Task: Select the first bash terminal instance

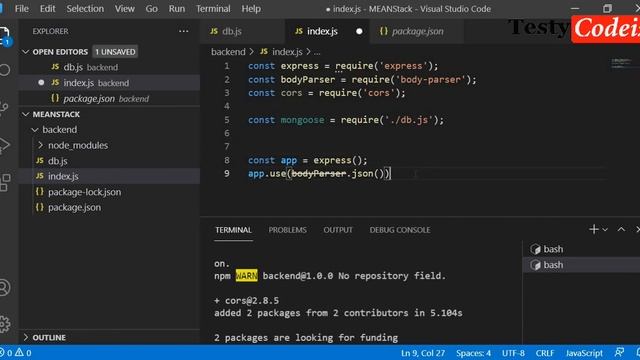Action: [x=581, y=249]
